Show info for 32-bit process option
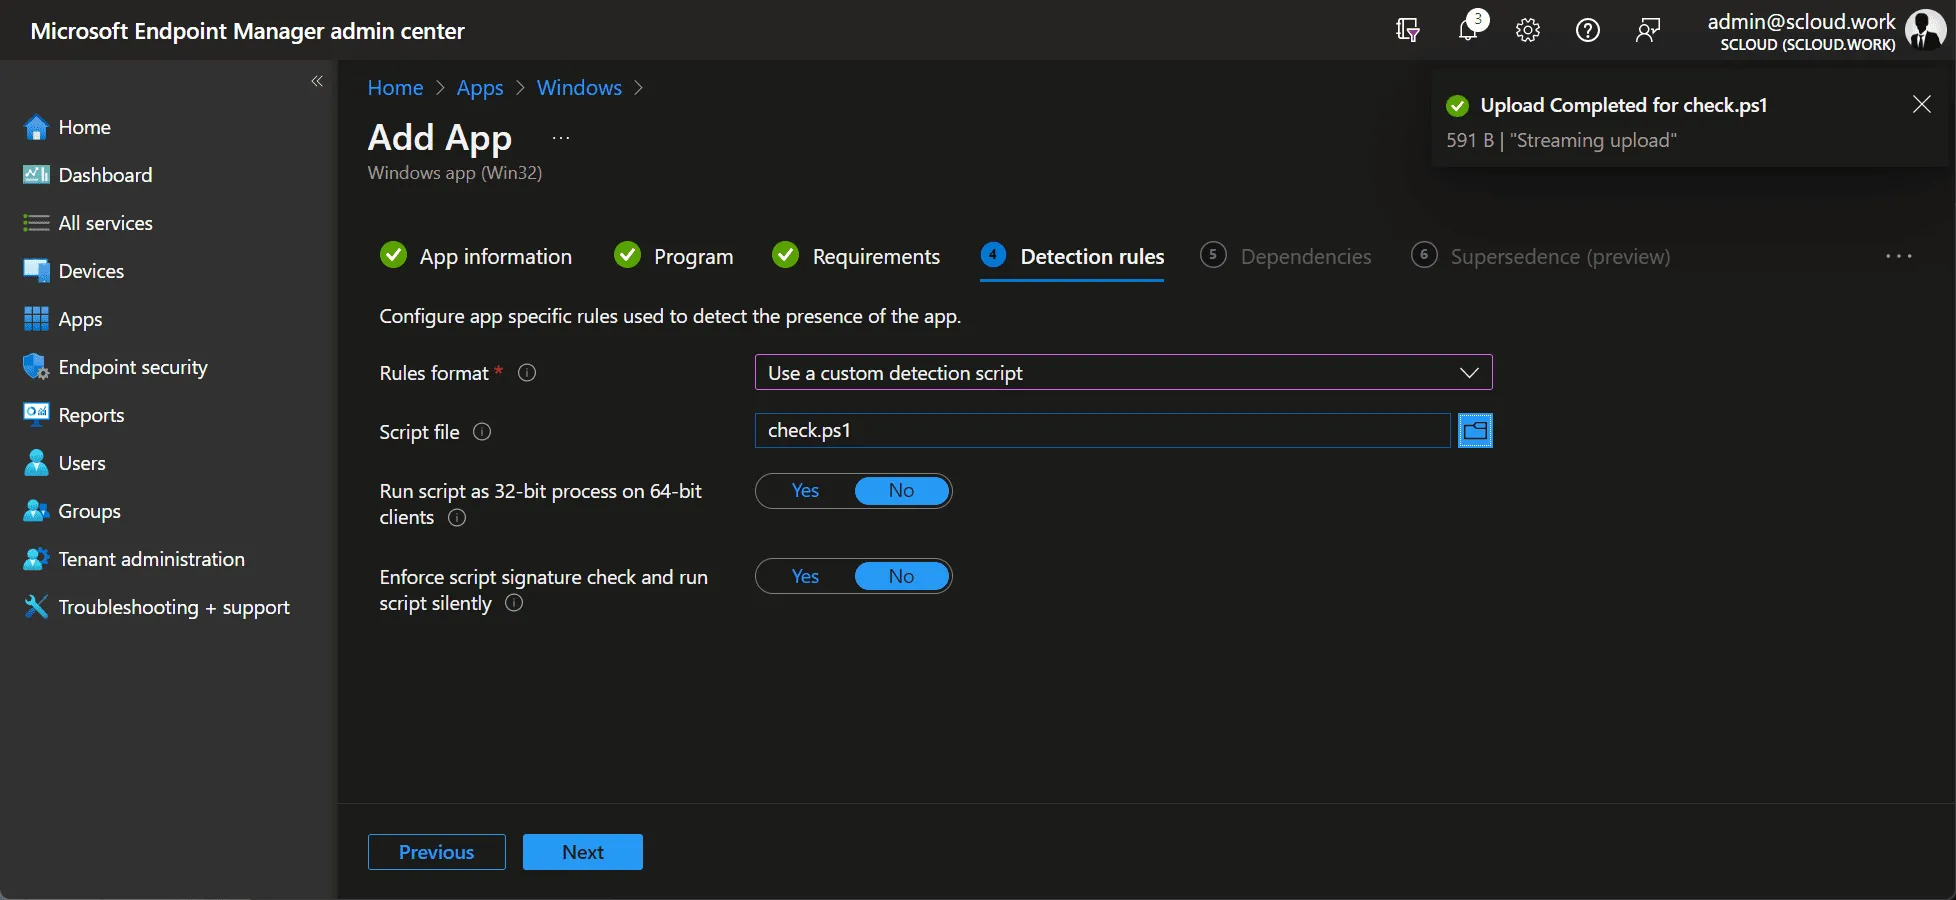This screenshot has height=900, width=1956. tap(457, 518)
